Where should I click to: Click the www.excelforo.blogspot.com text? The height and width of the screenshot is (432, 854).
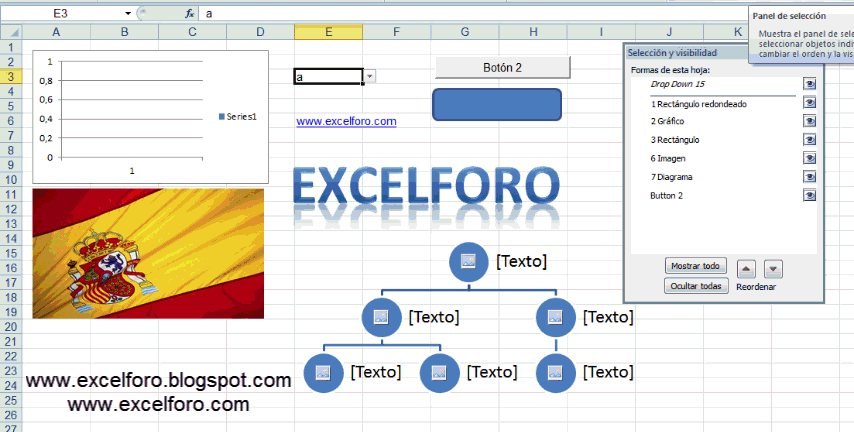158,380
